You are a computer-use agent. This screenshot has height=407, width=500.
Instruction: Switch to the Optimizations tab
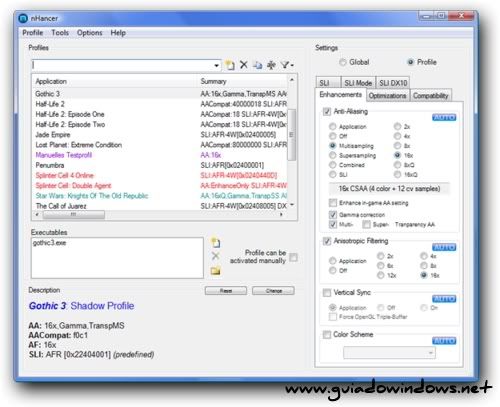(387, 96)
